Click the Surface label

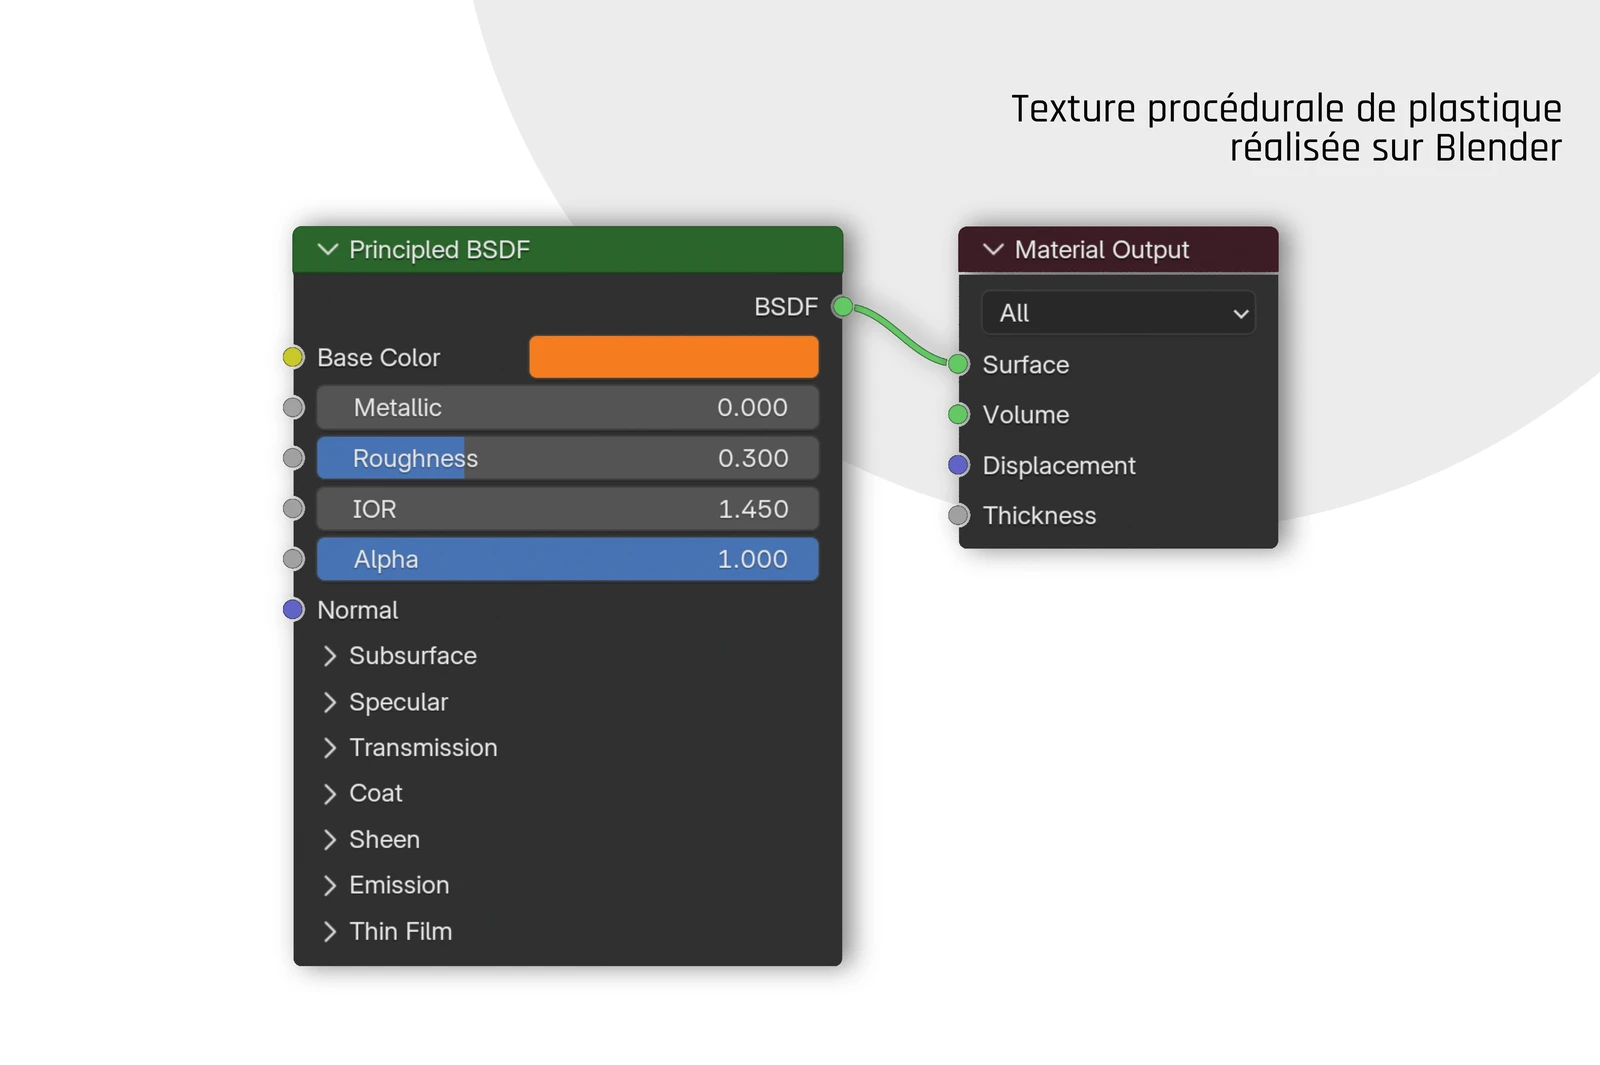tap(1026, 365)
